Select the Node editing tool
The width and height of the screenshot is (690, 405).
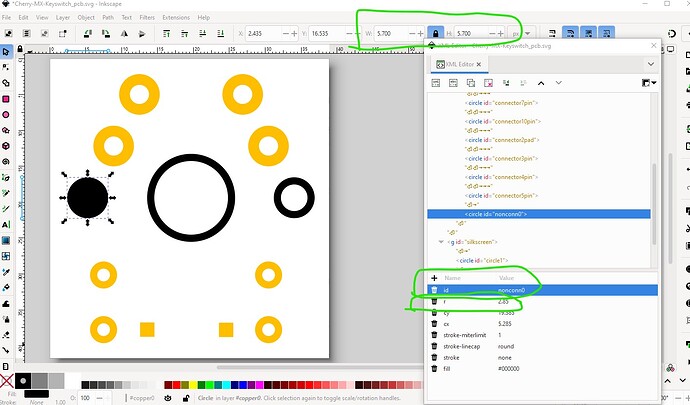(6, 67)
